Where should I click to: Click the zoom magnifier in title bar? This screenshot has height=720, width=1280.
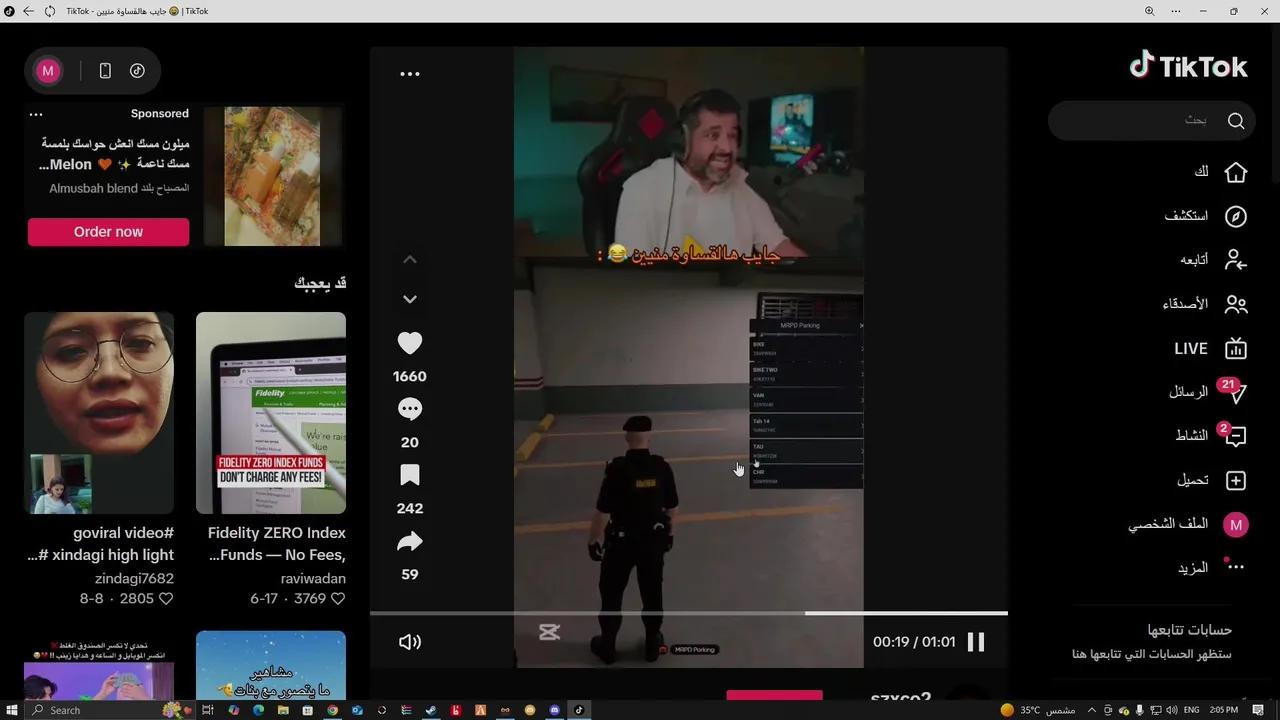pyautogui.click(x=1149, y=11)
